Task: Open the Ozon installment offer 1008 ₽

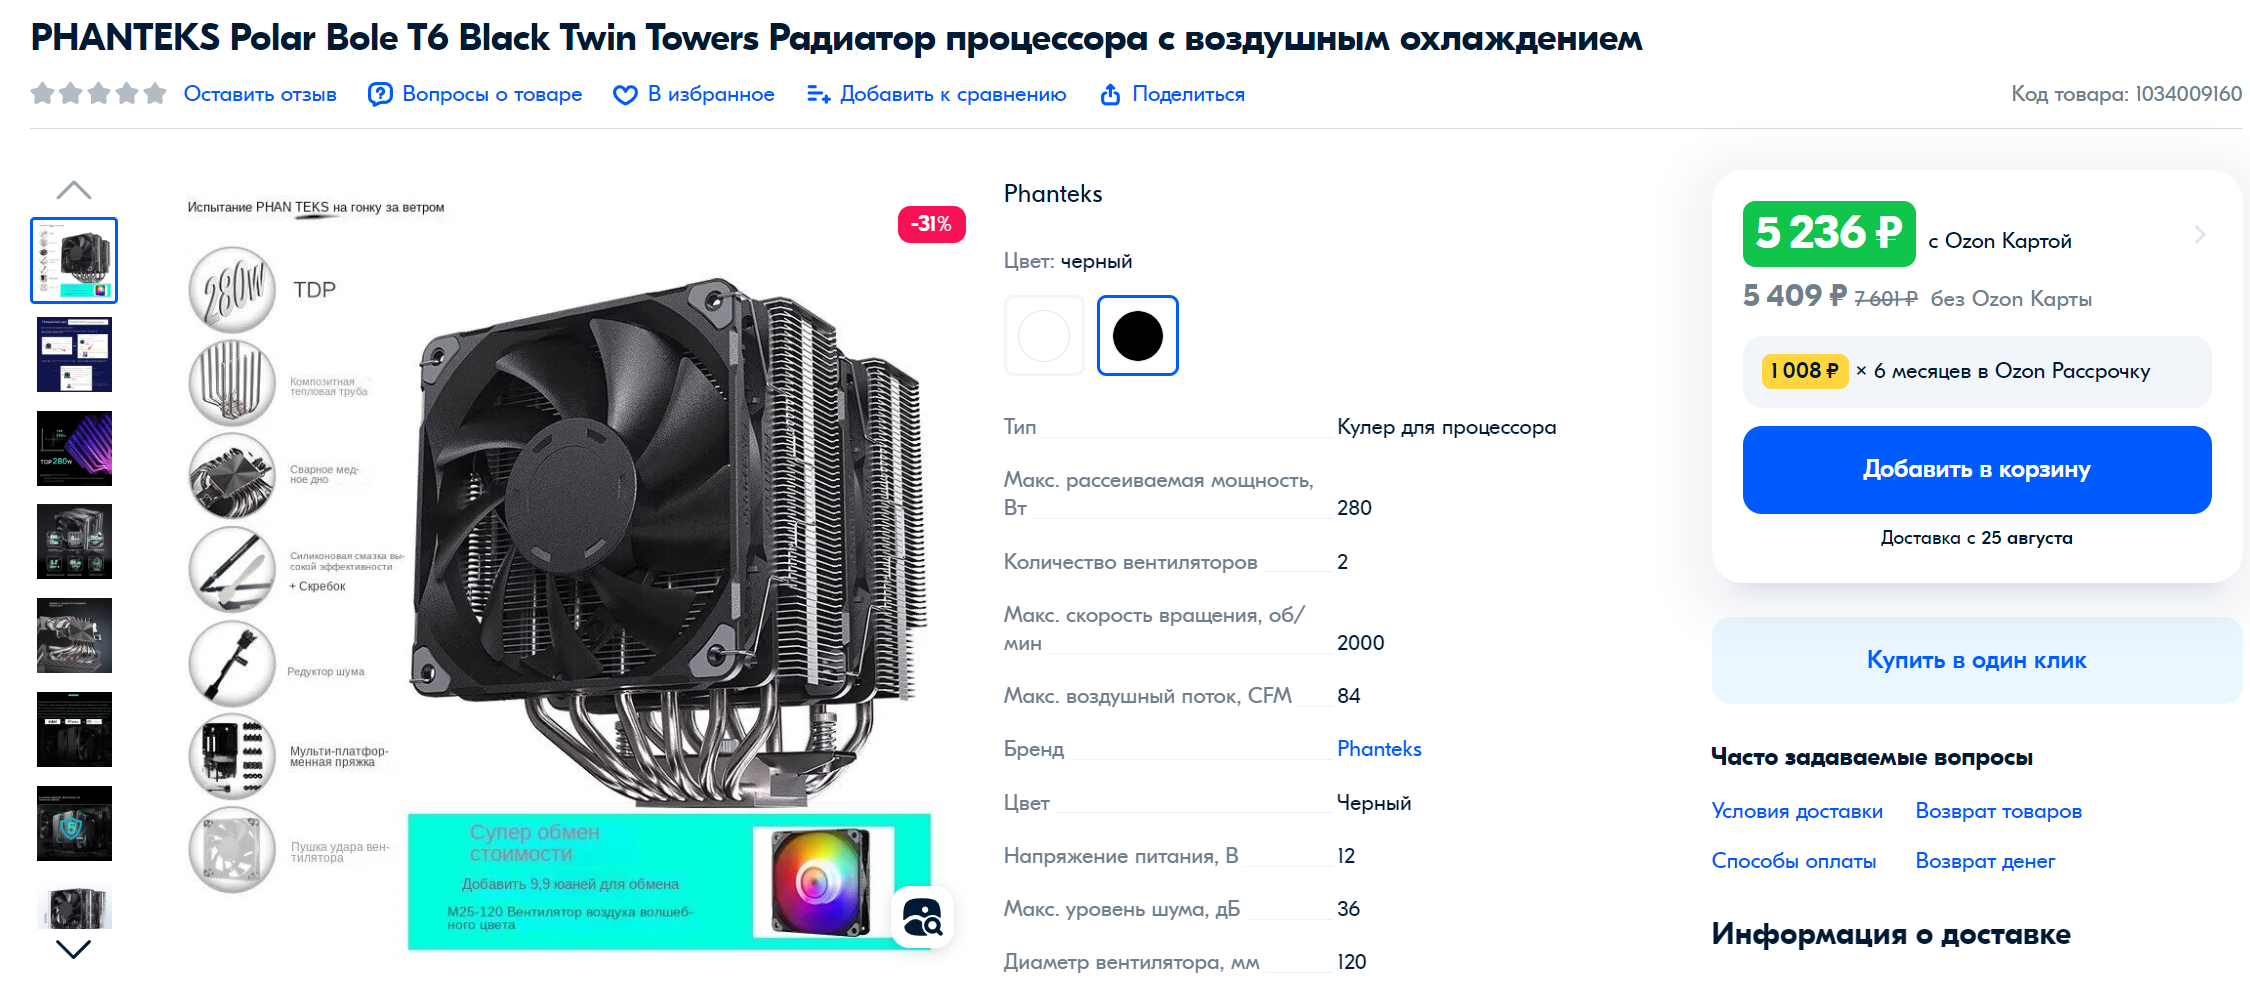Action: coord(1976,371)
